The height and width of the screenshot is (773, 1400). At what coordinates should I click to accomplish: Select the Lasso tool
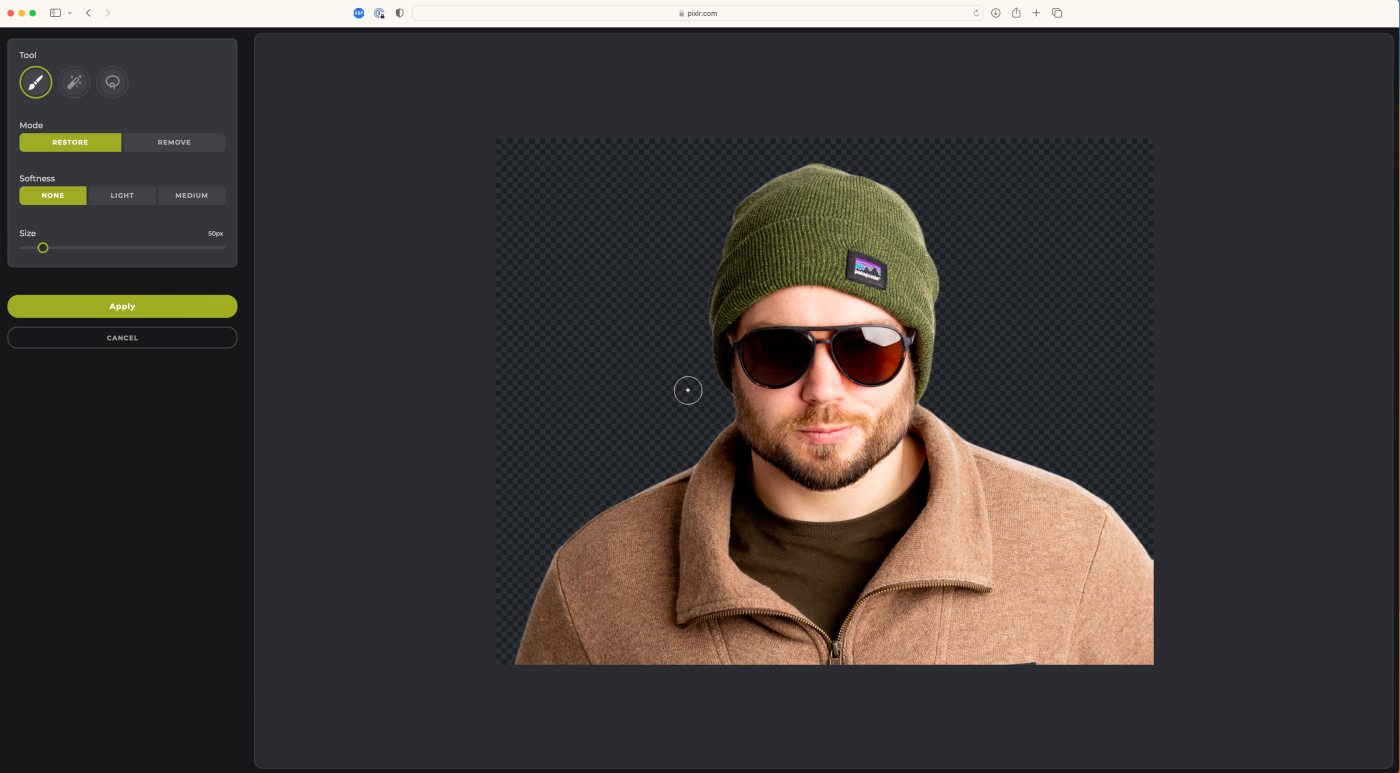tap(112, 82)
